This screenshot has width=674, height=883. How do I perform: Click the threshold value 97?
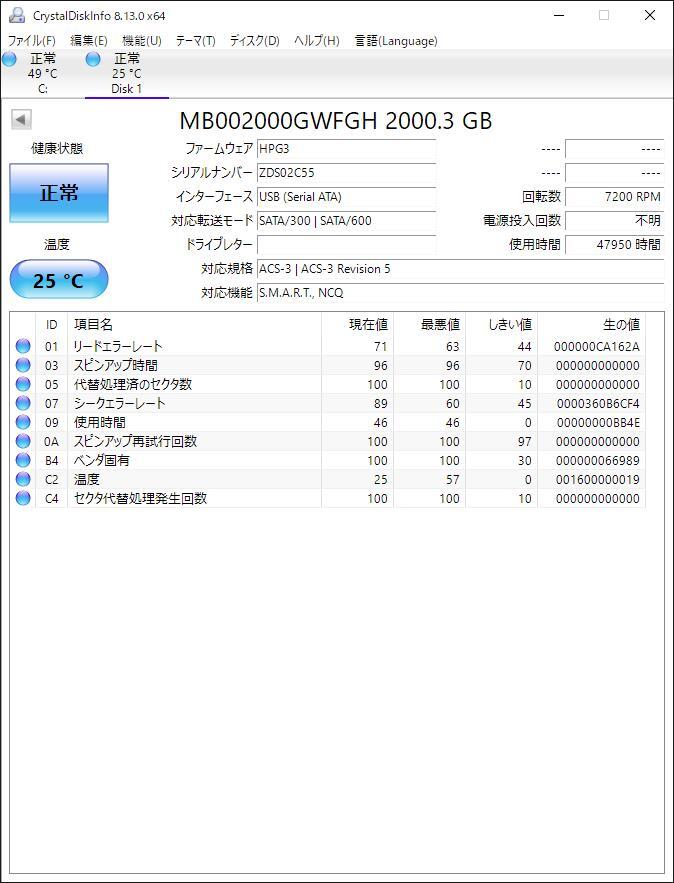pos(525,442)
